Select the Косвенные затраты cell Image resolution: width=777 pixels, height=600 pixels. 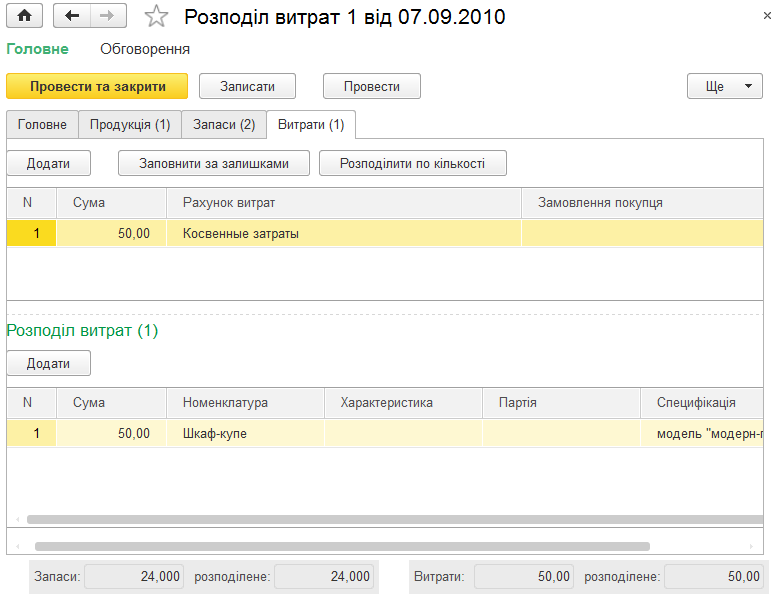(x=344, y=233)
